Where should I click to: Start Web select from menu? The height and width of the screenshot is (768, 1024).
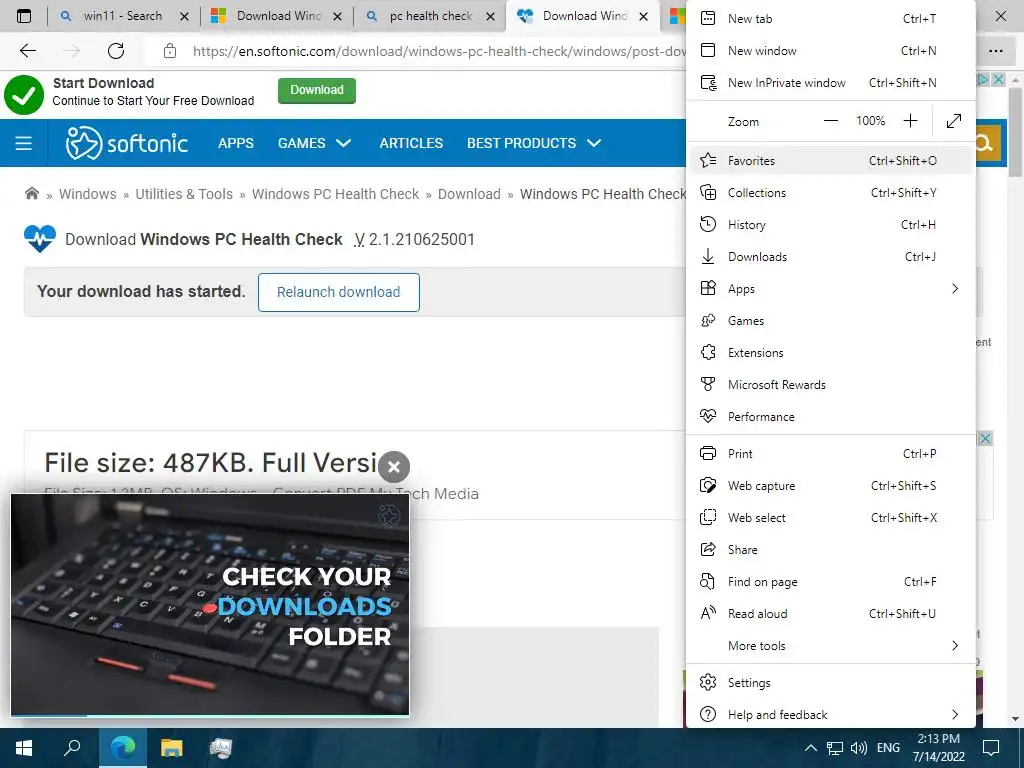831,518
